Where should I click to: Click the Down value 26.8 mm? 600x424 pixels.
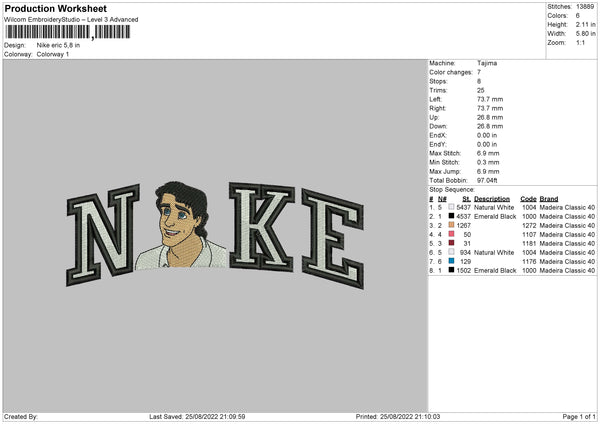coord(490,126)
